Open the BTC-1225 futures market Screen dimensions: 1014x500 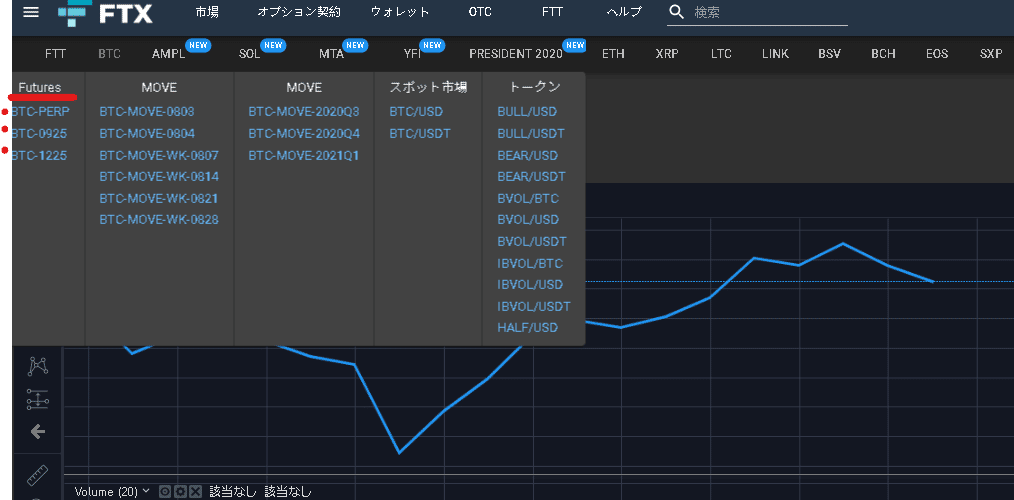pyautogui.click(x=39, y=156)
